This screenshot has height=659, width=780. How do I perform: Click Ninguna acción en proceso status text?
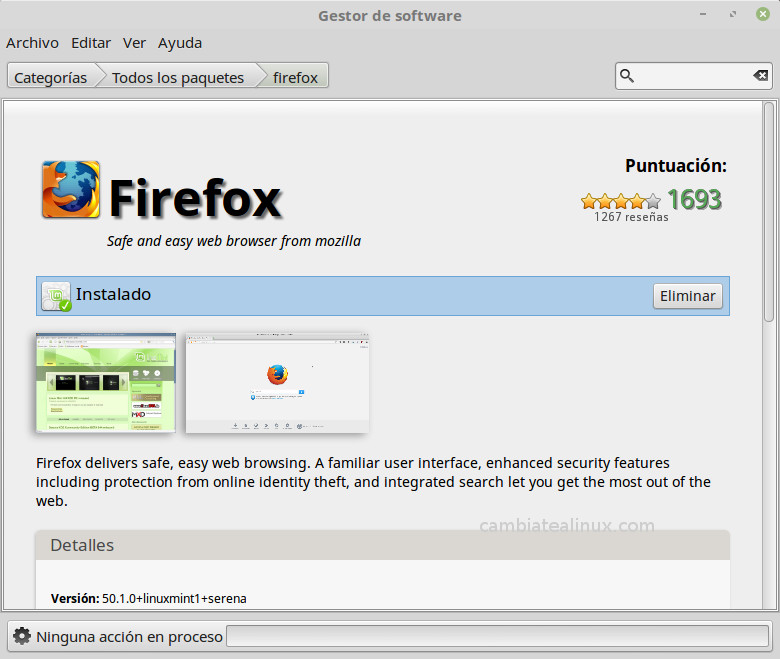pos(129,637)
